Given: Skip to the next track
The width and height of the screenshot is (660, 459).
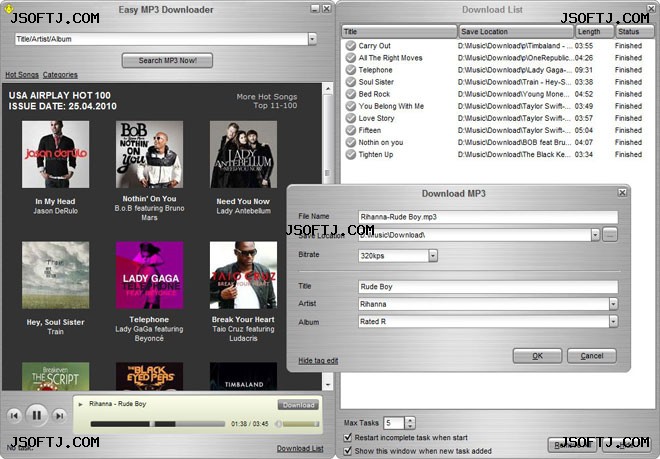Looking at the screenshot, I should coord(59,416).
